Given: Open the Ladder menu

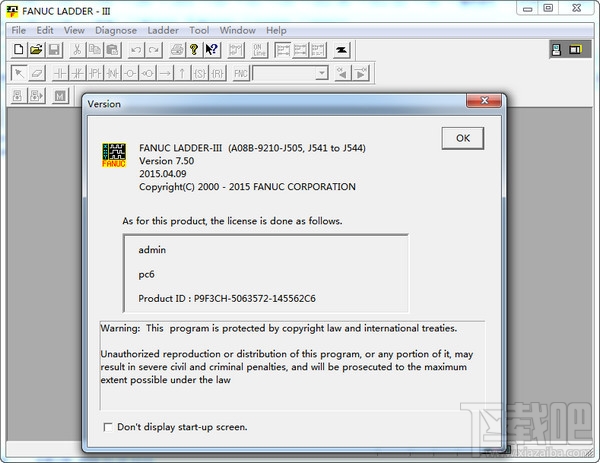Looking at the screenshot, I should (163, 30).
